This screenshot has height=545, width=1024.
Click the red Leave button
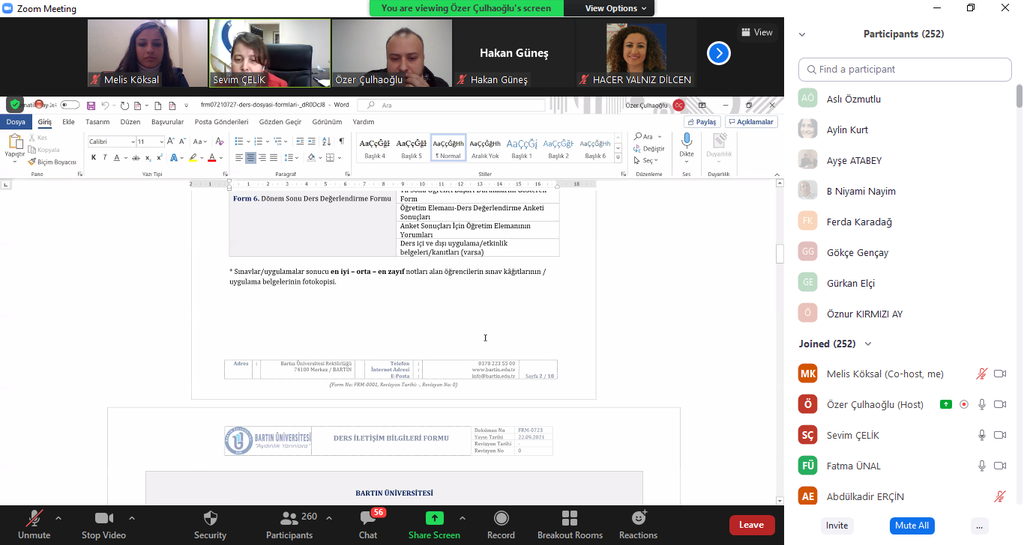tap(752, 525)
